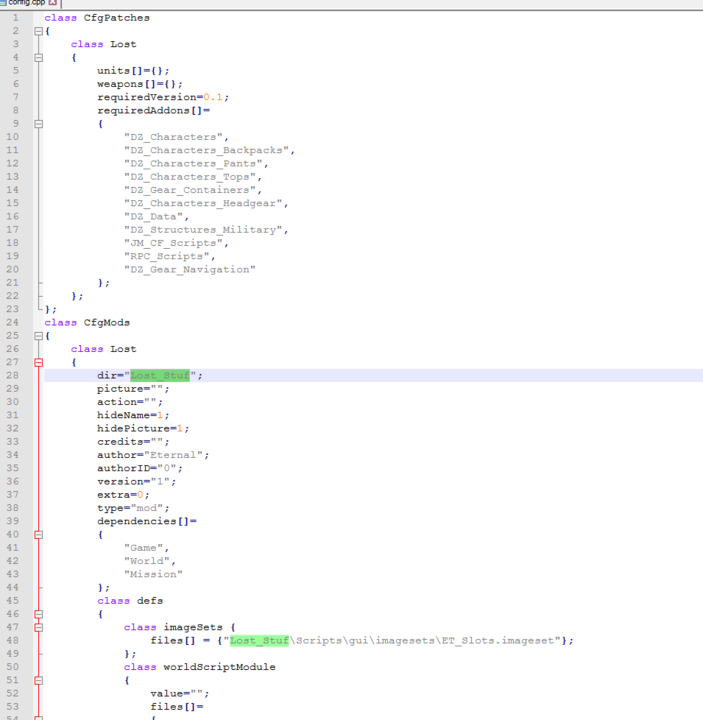
Task: Click on 'value="";' at line 52
Action: (x=180, y=693)
